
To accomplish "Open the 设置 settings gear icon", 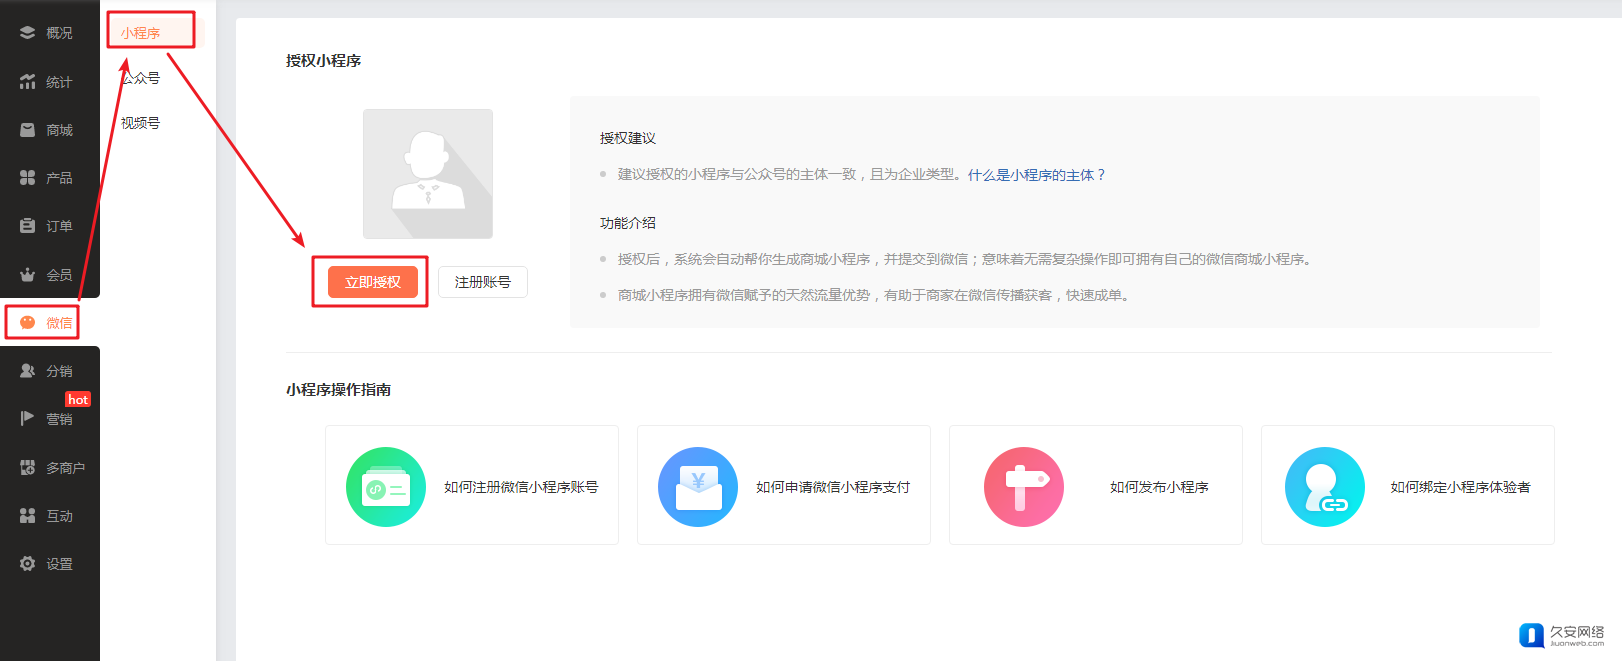I will point(27,564).
